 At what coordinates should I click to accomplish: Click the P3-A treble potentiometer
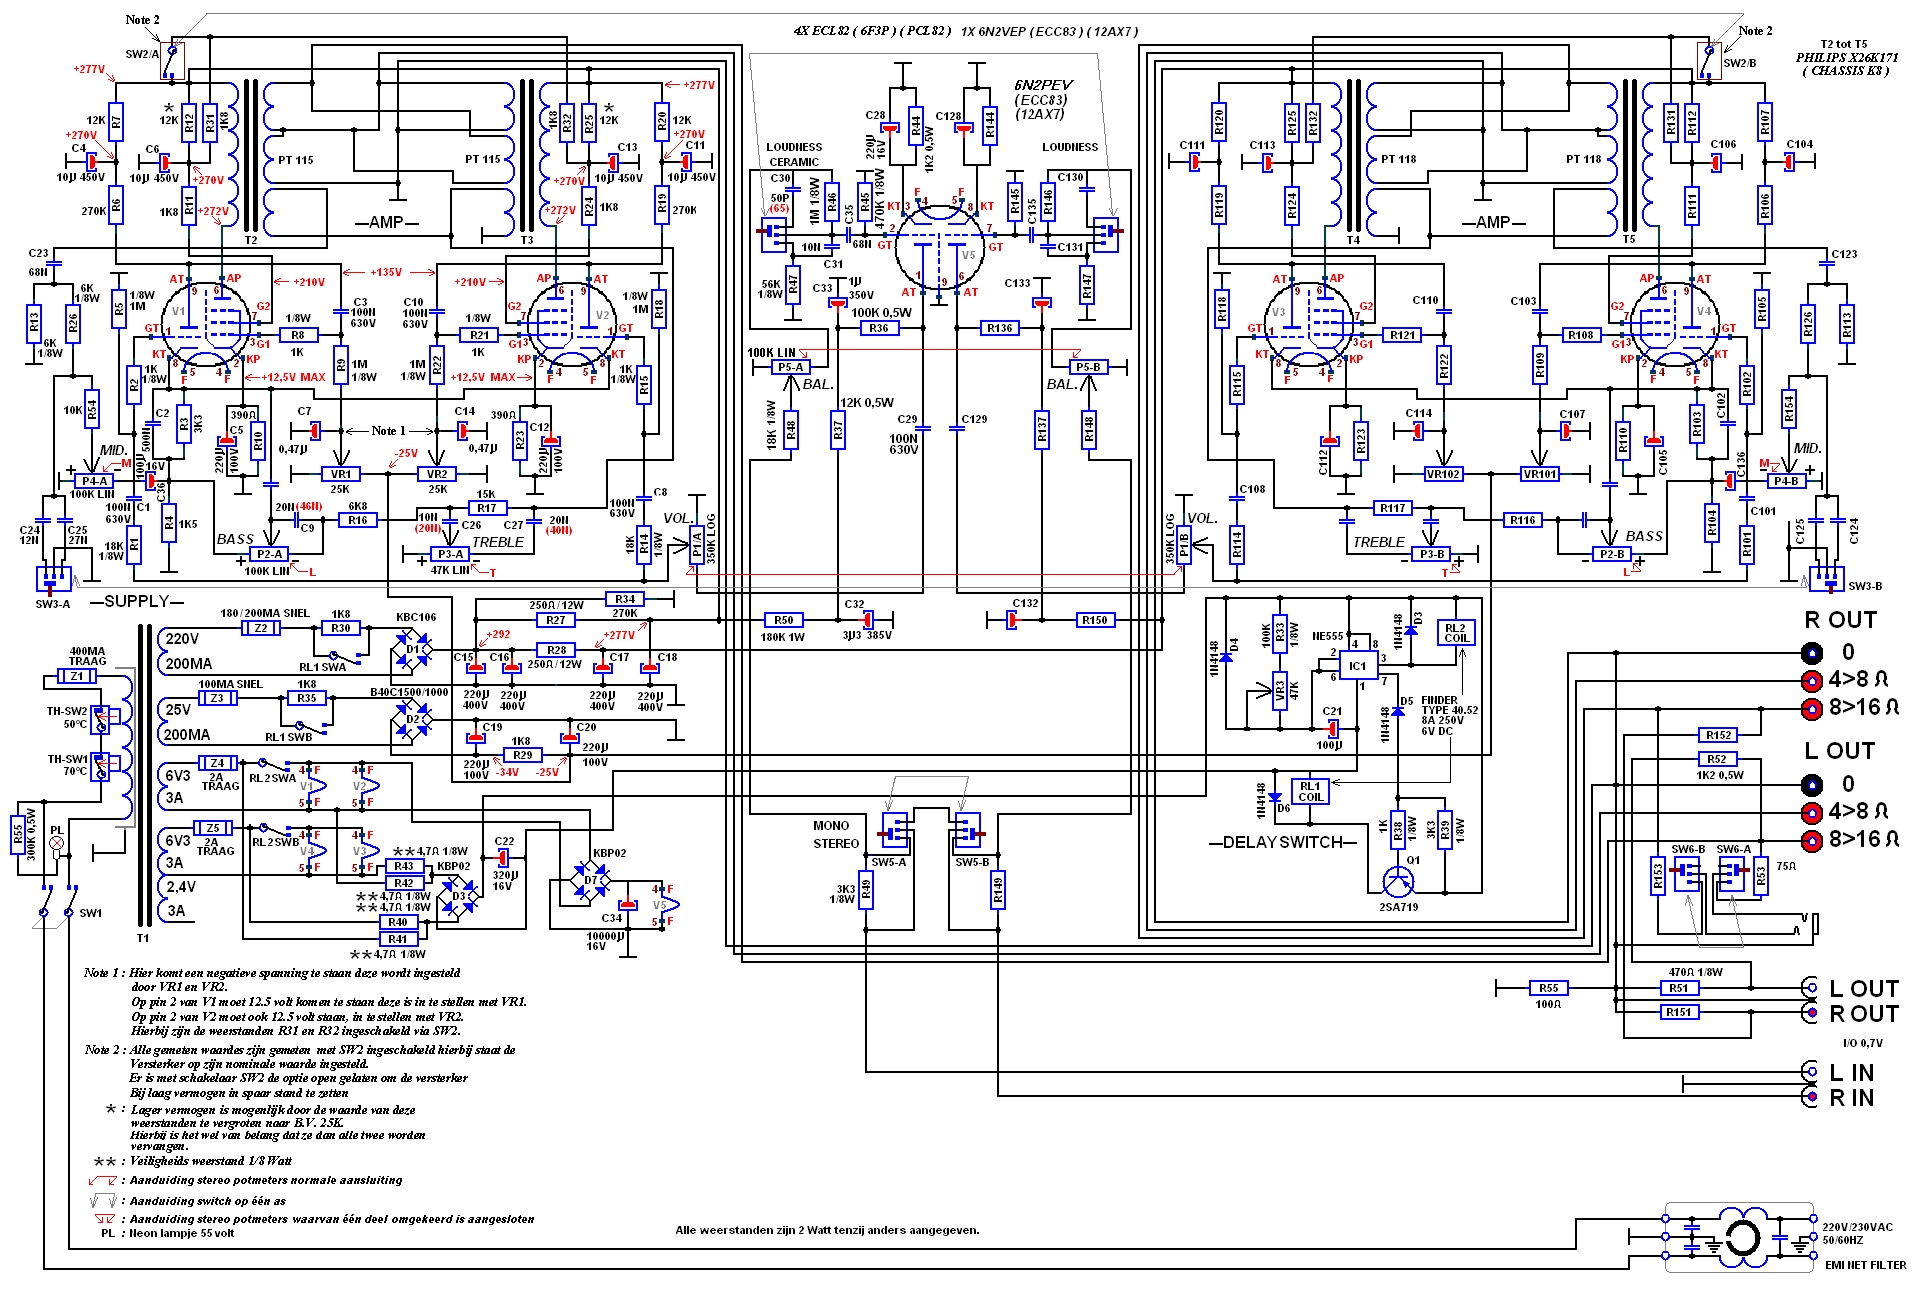tap(451, 554)
